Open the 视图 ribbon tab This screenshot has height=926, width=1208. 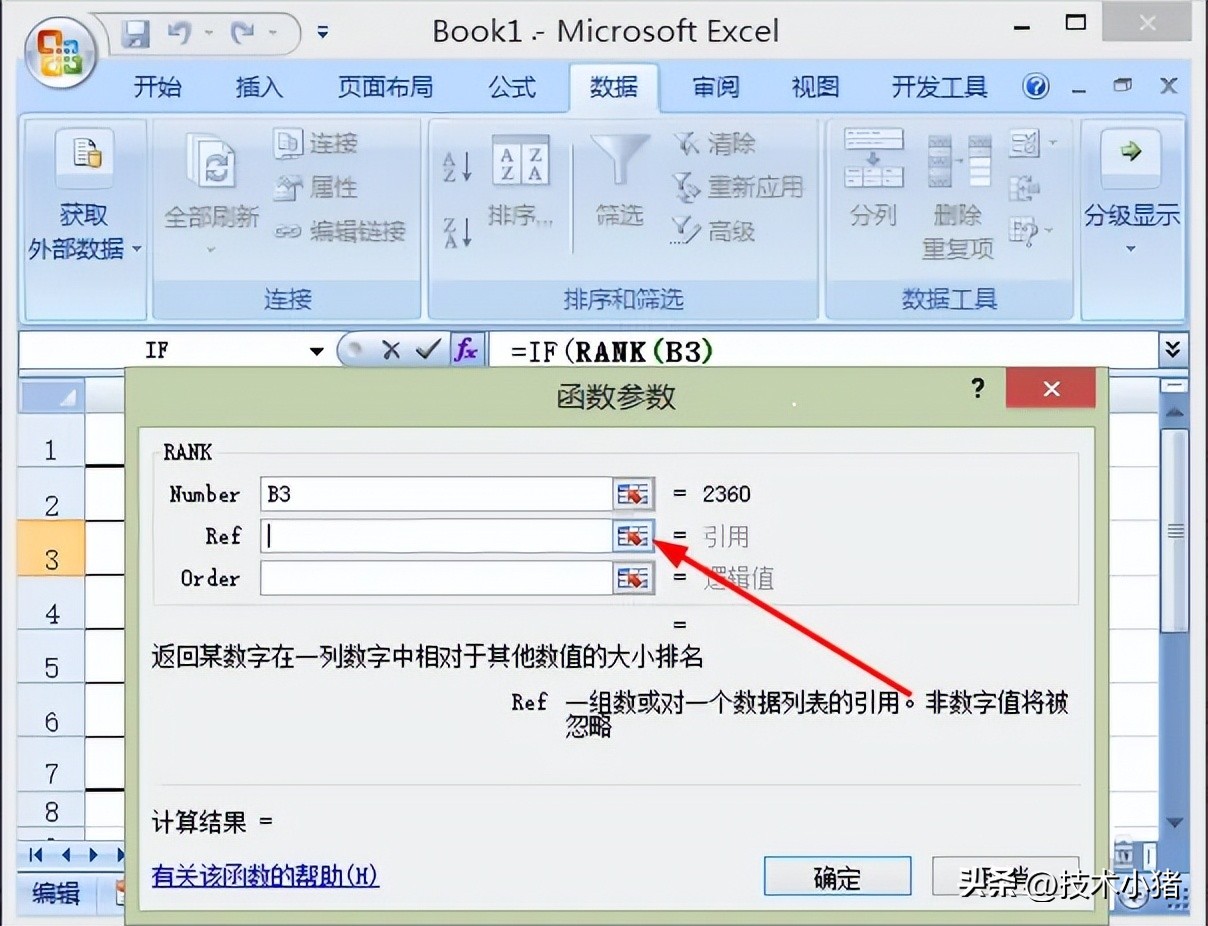(x=815, y=88)
